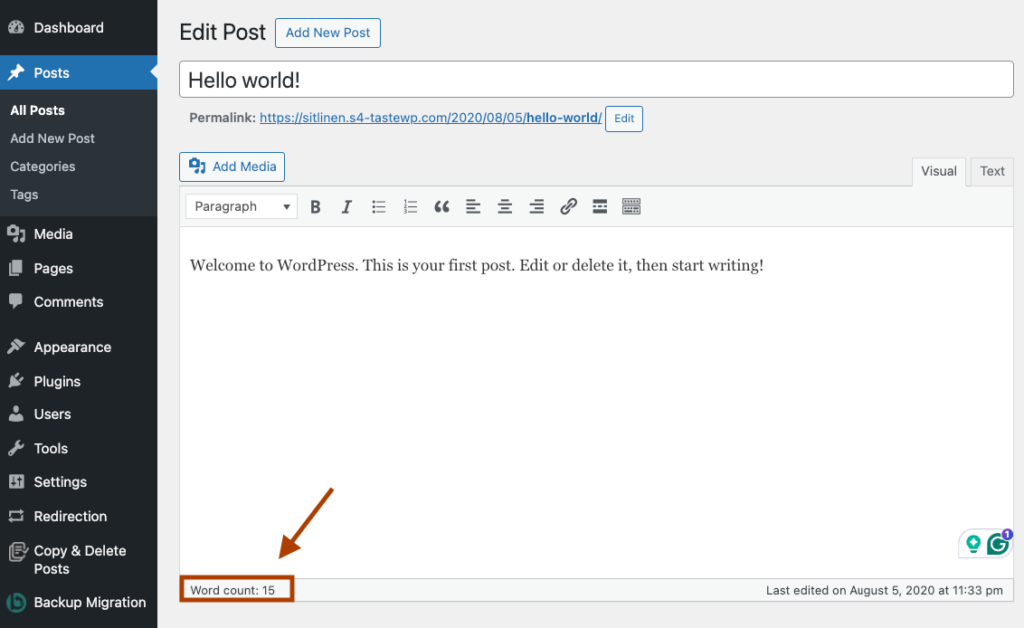The width and height of the screenshot is (1024, 628).
Task: Insert the Read More tag
Action: 599,206
